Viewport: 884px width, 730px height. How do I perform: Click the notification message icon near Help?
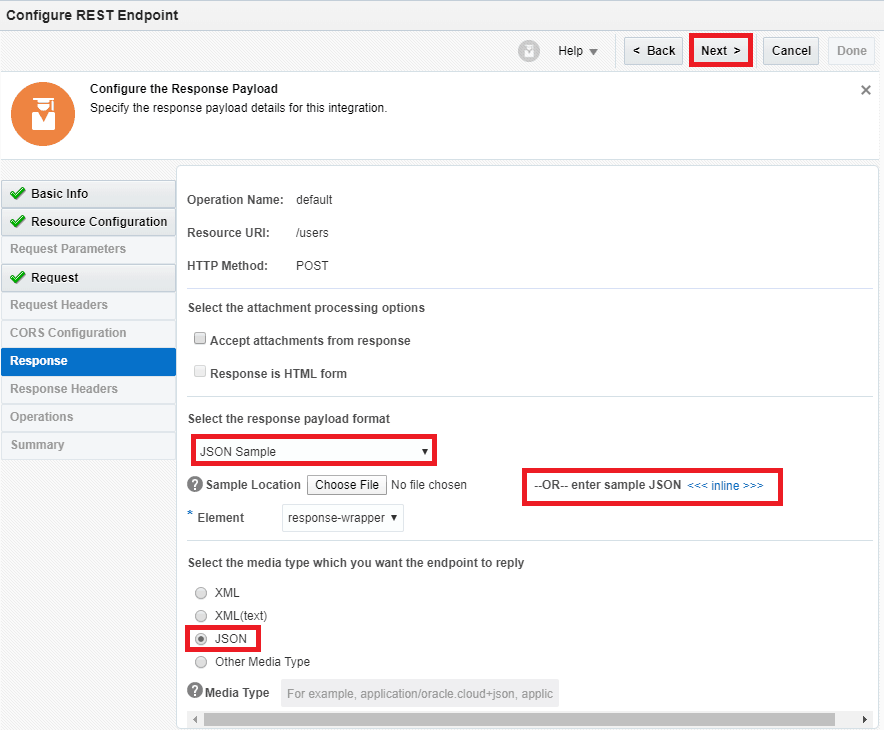(528, 51)
